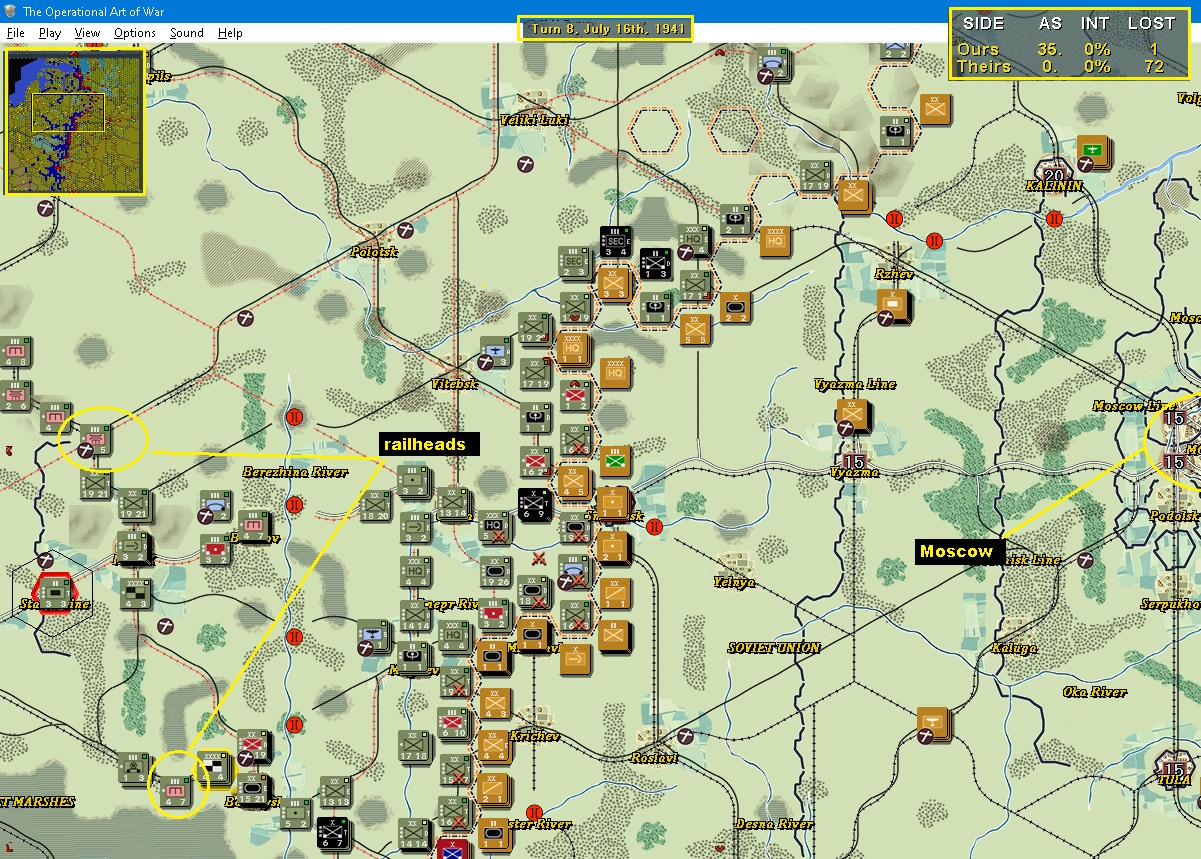Click the overview minimap in the corner
The height and width of the screenshot is (859, 1201).
[75, 120]
